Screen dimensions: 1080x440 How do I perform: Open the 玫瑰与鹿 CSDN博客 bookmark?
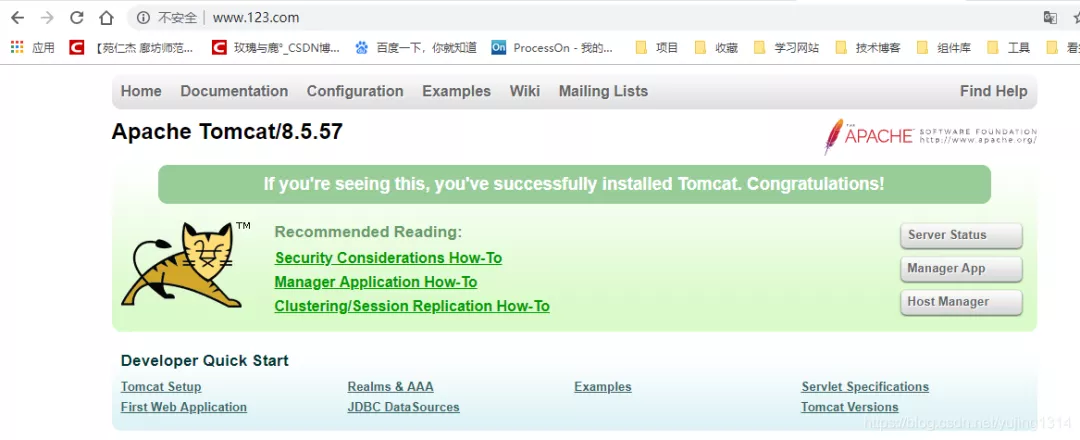(276, 48)
